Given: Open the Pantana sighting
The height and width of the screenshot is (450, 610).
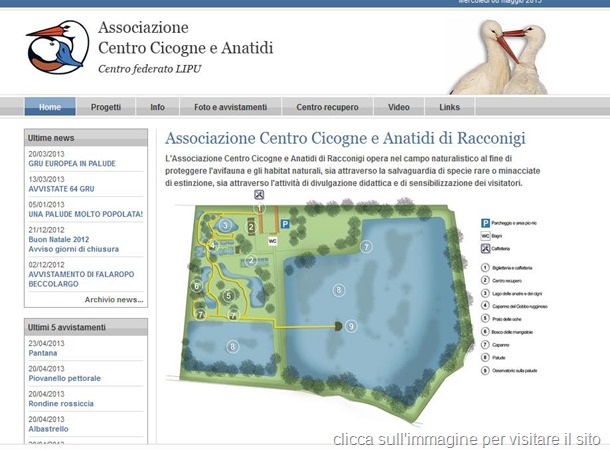Looking at the screenshot, I should coord(43,353).
